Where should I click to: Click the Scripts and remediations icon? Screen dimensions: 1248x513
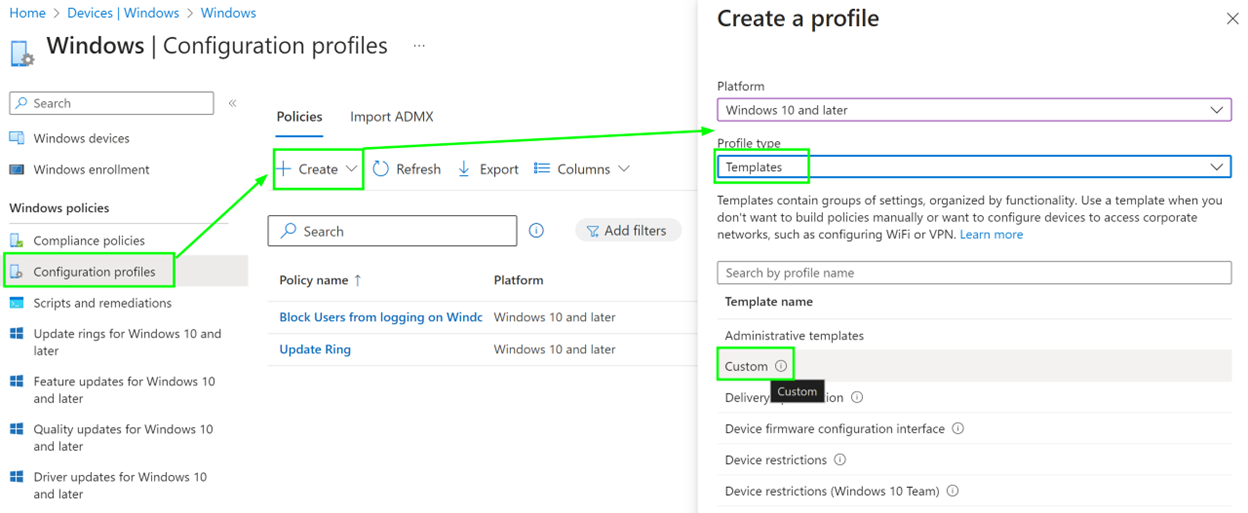pos(17,303)
